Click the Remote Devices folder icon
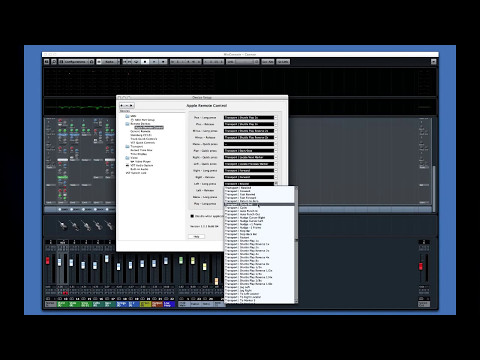The width and height of the screenshot is (480, 360). click(127, 124)
